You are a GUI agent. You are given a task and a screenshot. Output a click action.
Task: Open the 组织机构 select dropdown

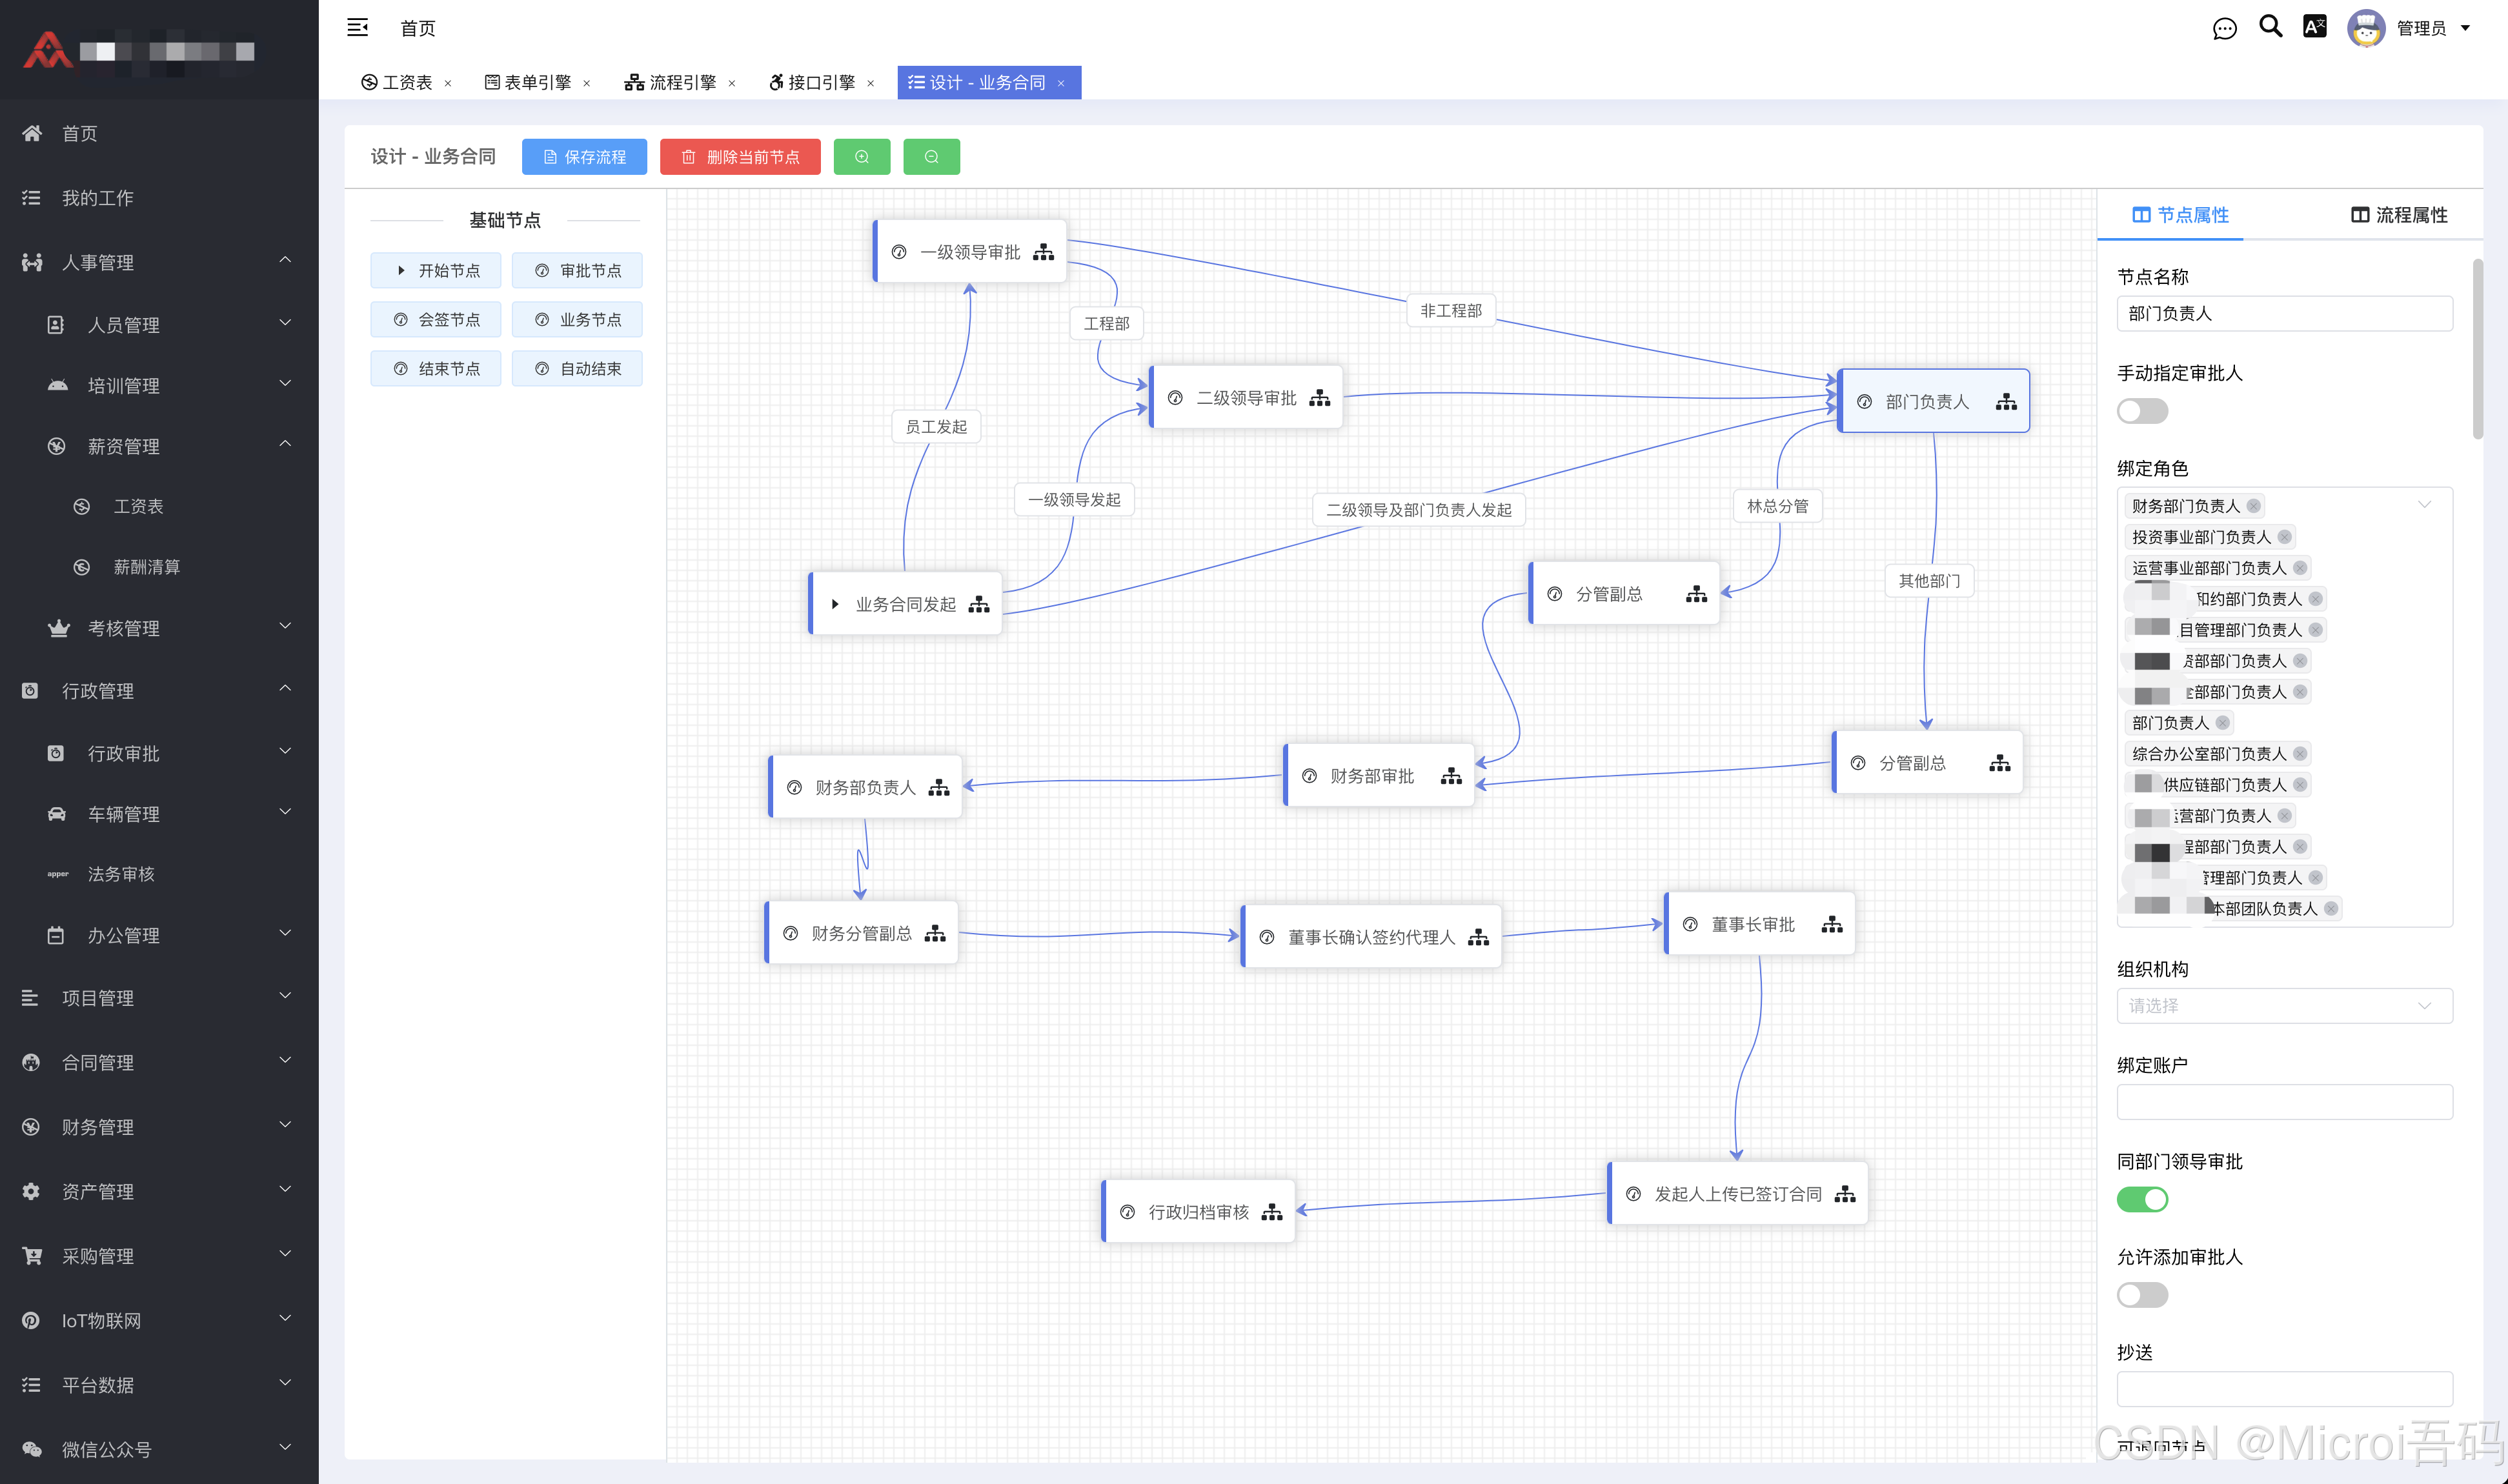(2284, 1006)
